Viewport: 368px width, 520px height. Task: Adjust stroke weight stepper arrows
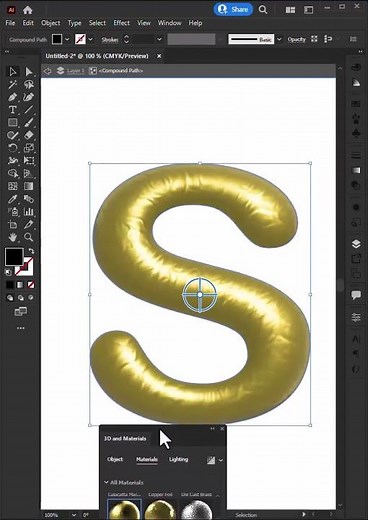(126, 39)
